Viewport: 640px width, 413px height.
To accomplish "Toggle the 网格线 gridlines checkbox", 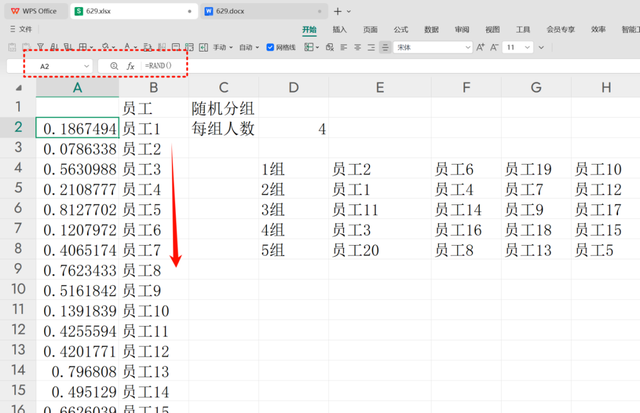I will click(x=270, y=47).
